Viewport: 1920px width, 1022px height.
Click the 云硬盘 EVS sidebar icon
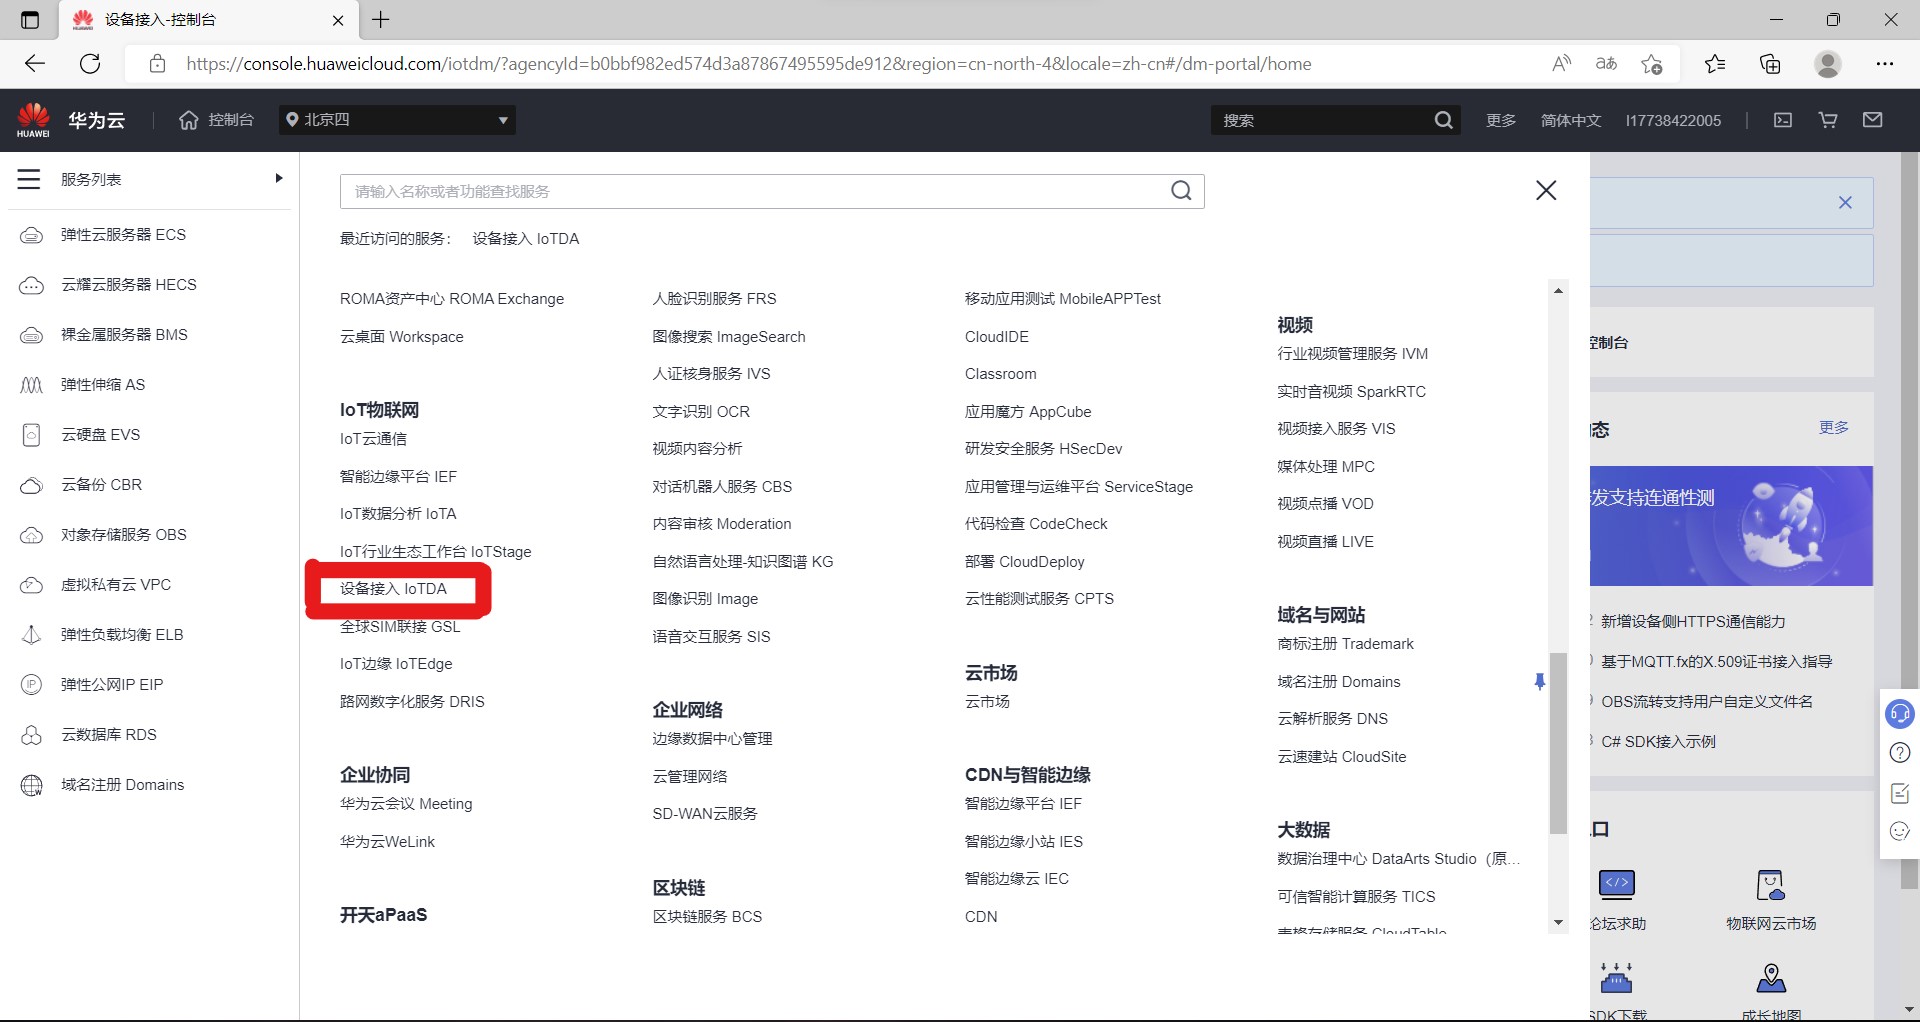pos(32,435)
